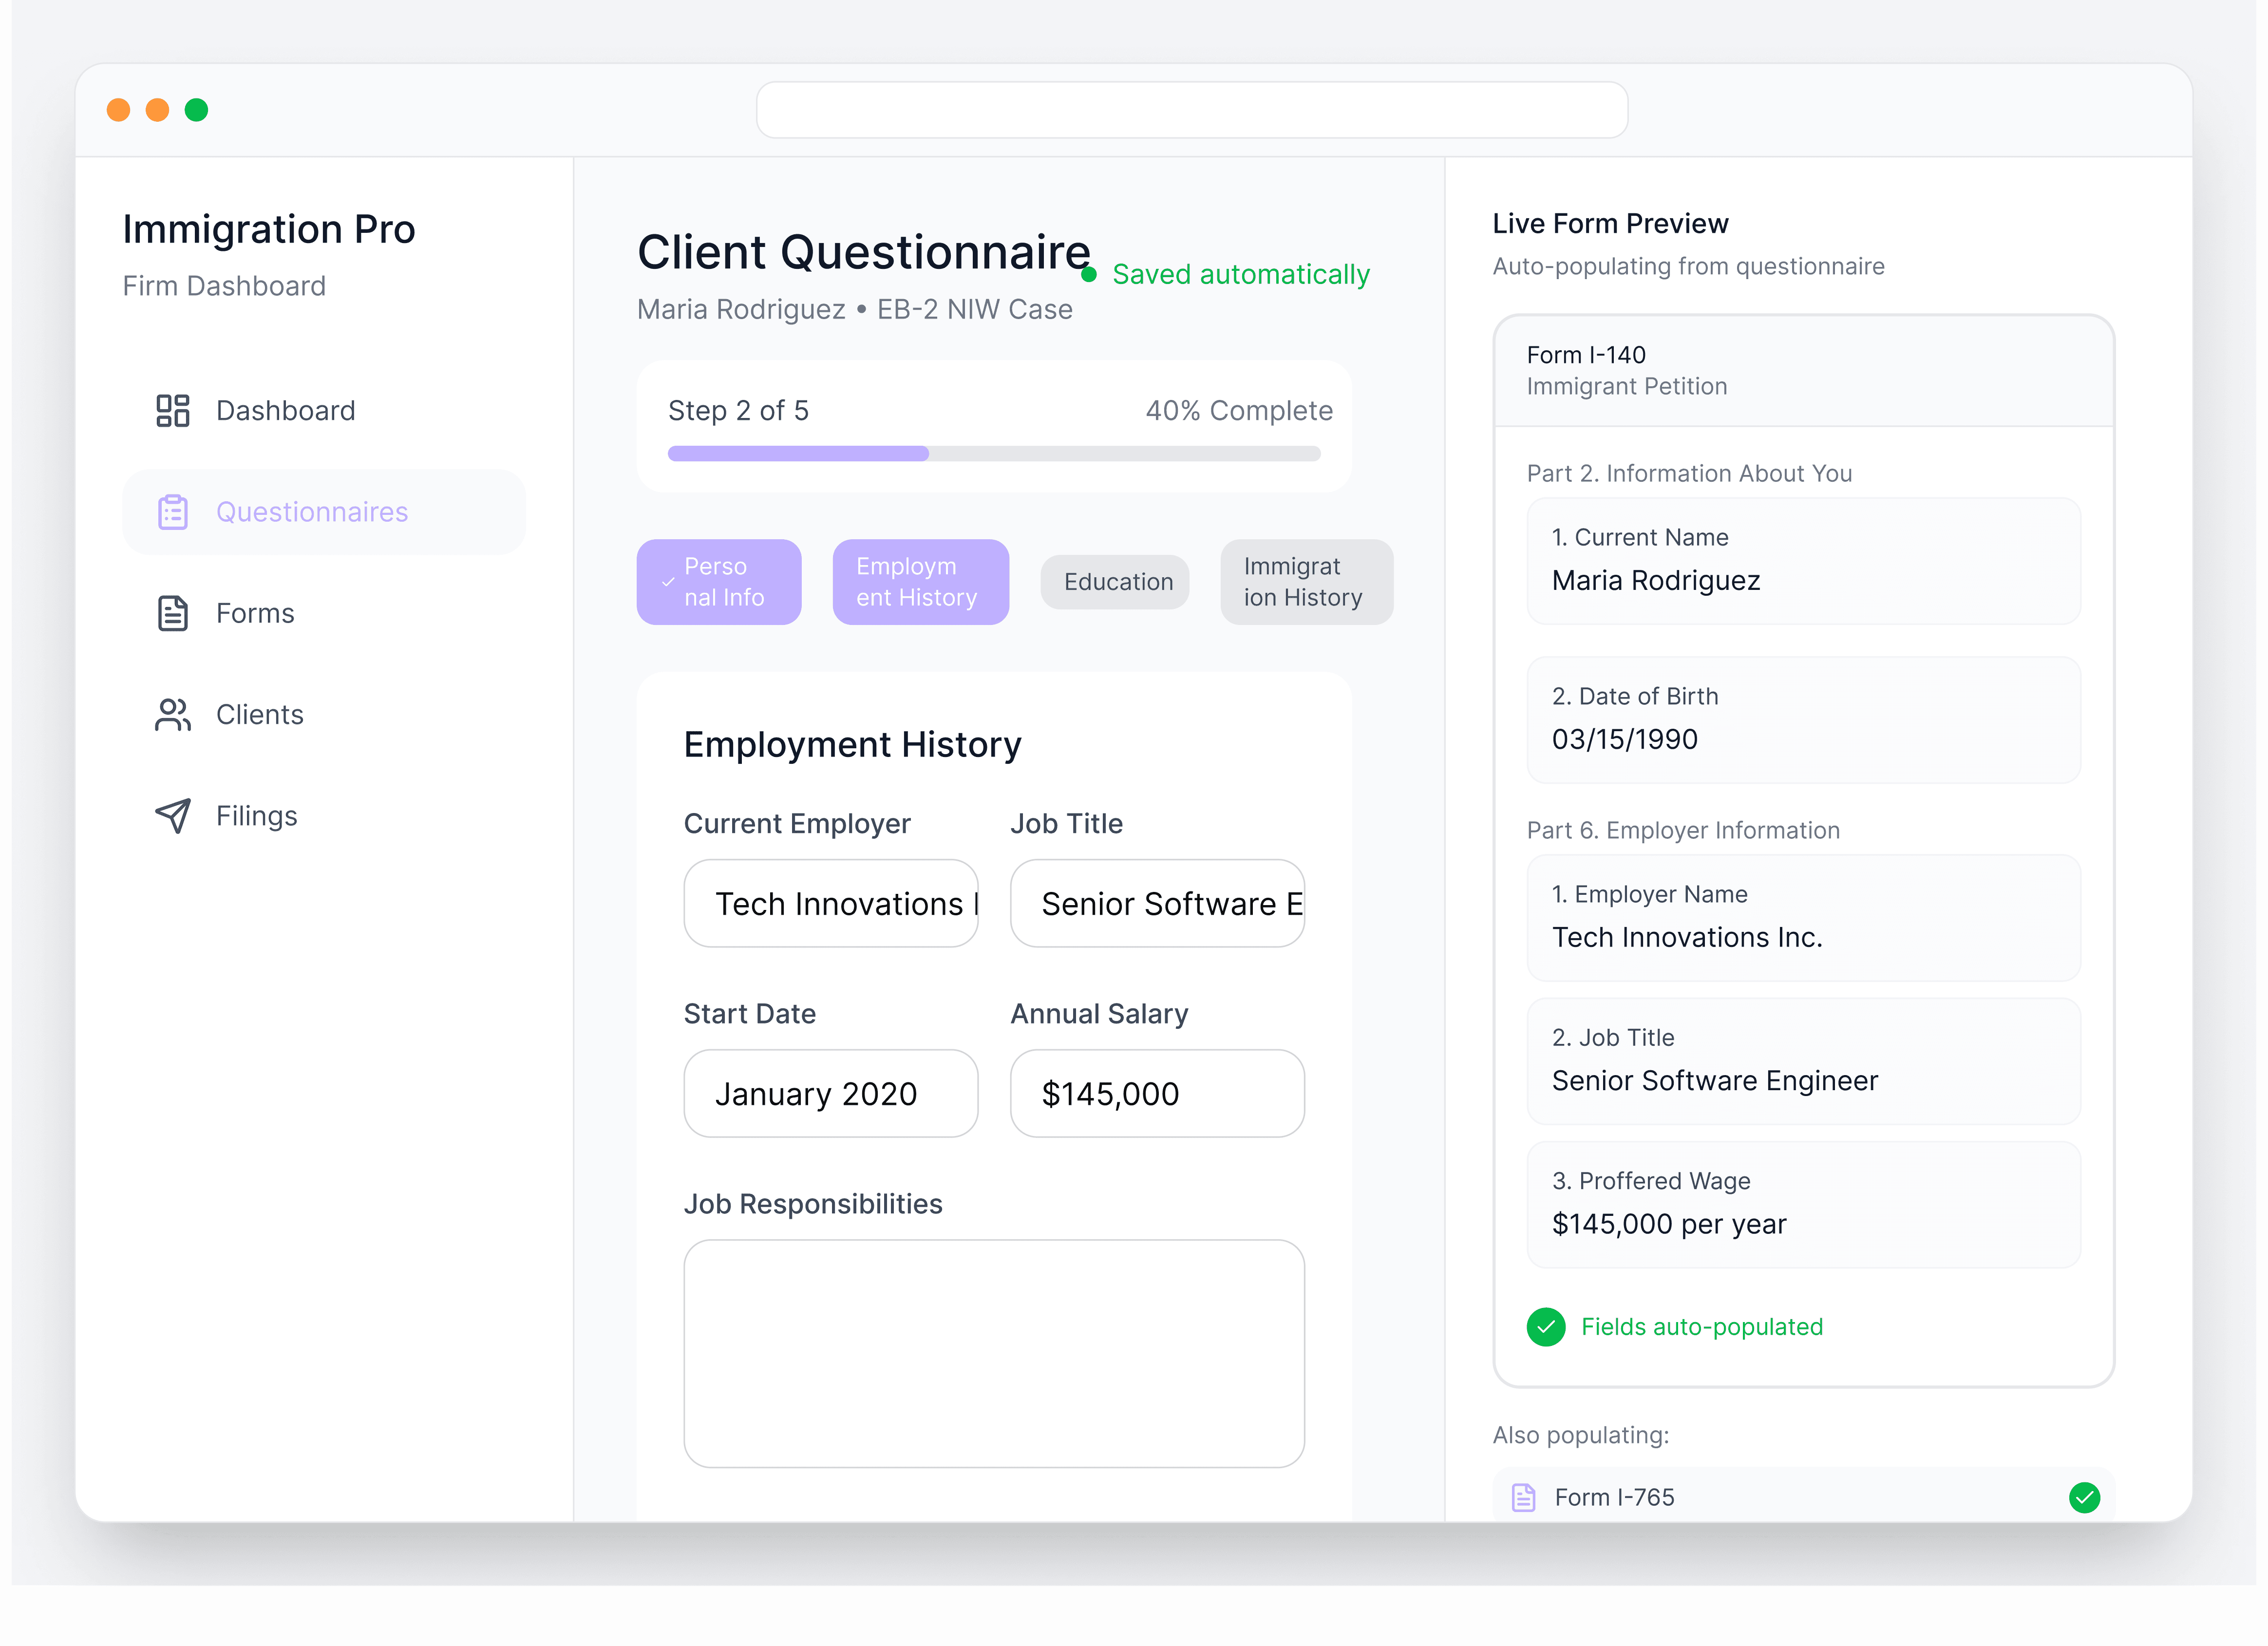Image resolution: width=2268 pixels, height=1646 pixels.
Task: Click the Questionnaires clipboard icon
Action: [172, 512]
